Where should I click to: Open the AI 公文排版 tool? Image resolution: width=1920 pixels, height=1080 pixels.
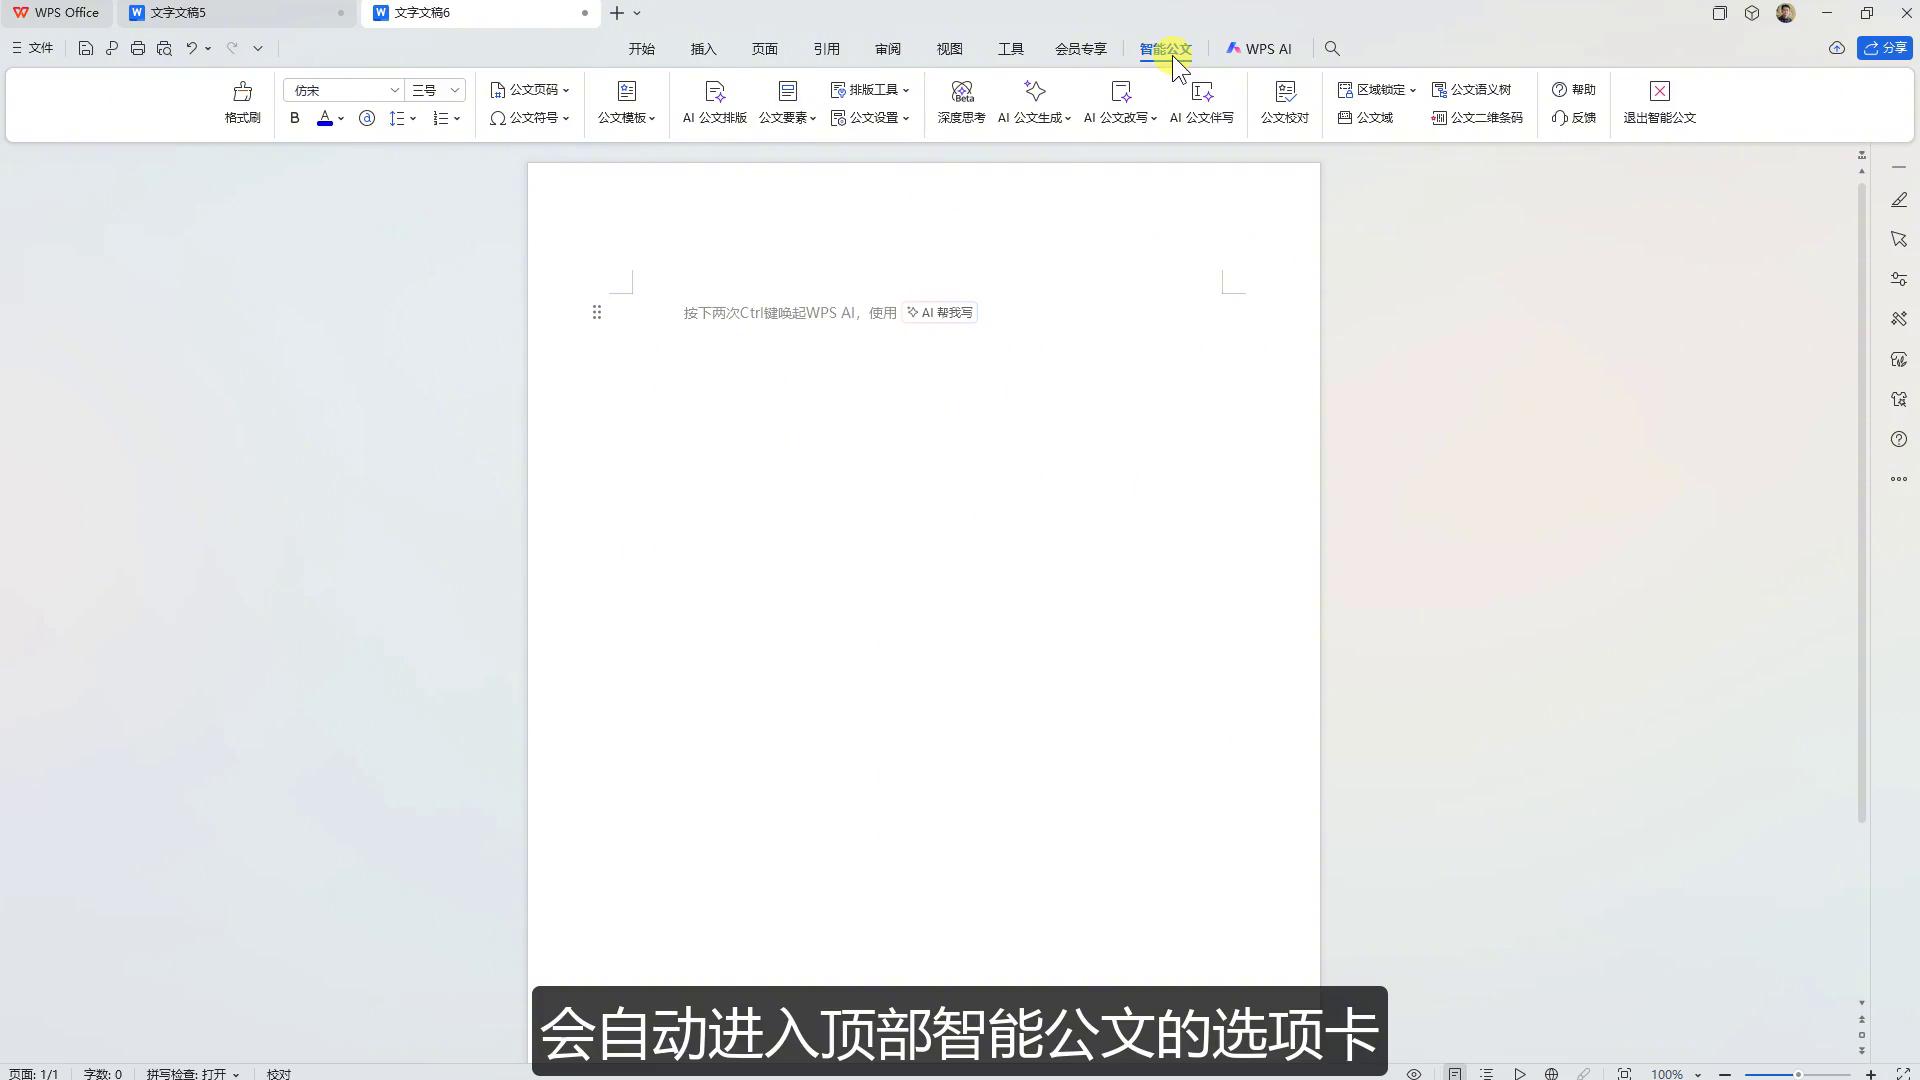tap(714, 103)
